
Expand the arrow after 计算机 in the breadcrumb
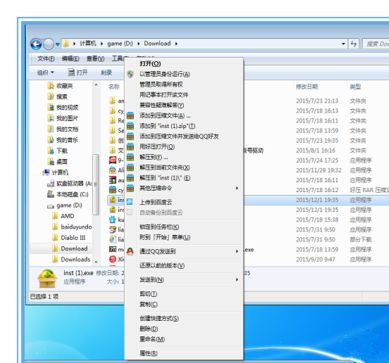tap(101, 44)
